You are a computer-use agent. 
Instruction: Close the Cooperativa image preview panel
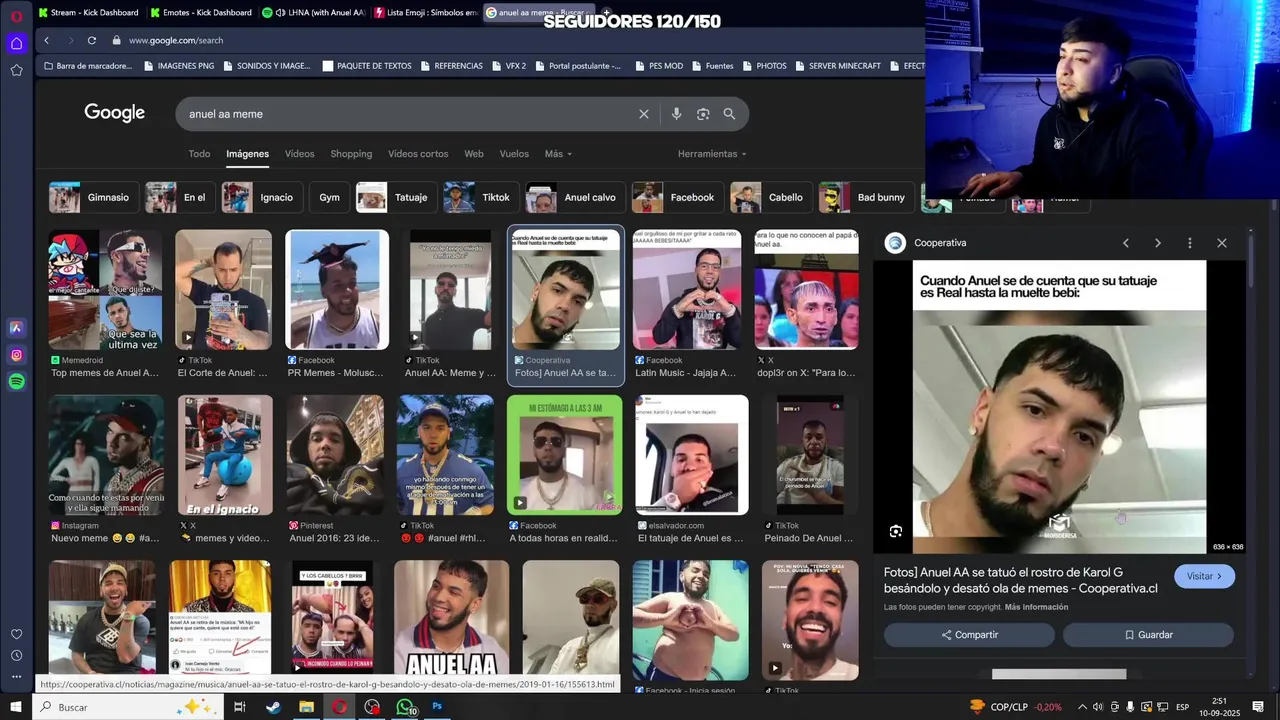pyautogui.click(x=1222, y=243)
